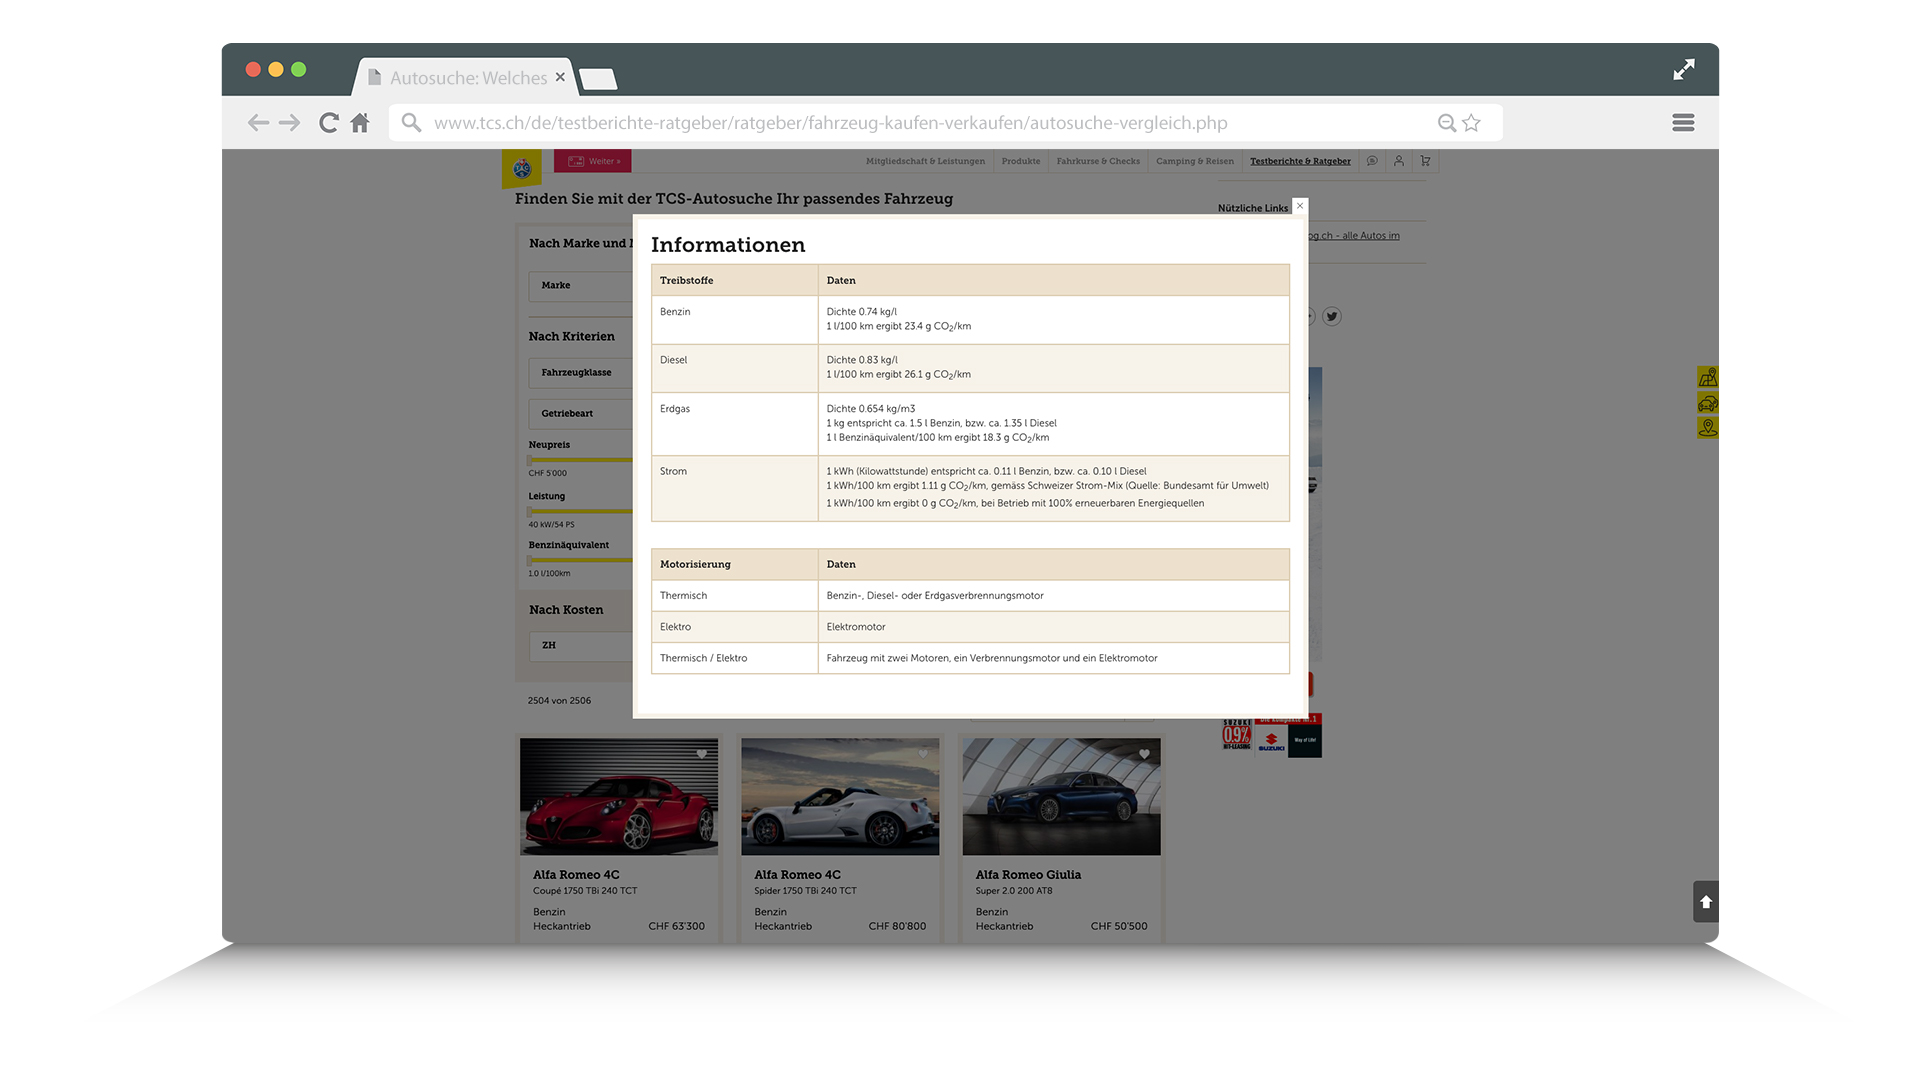1920x1080 pixels.
Task: Bookmark page with star icon
Action: tap(1471, 123)
